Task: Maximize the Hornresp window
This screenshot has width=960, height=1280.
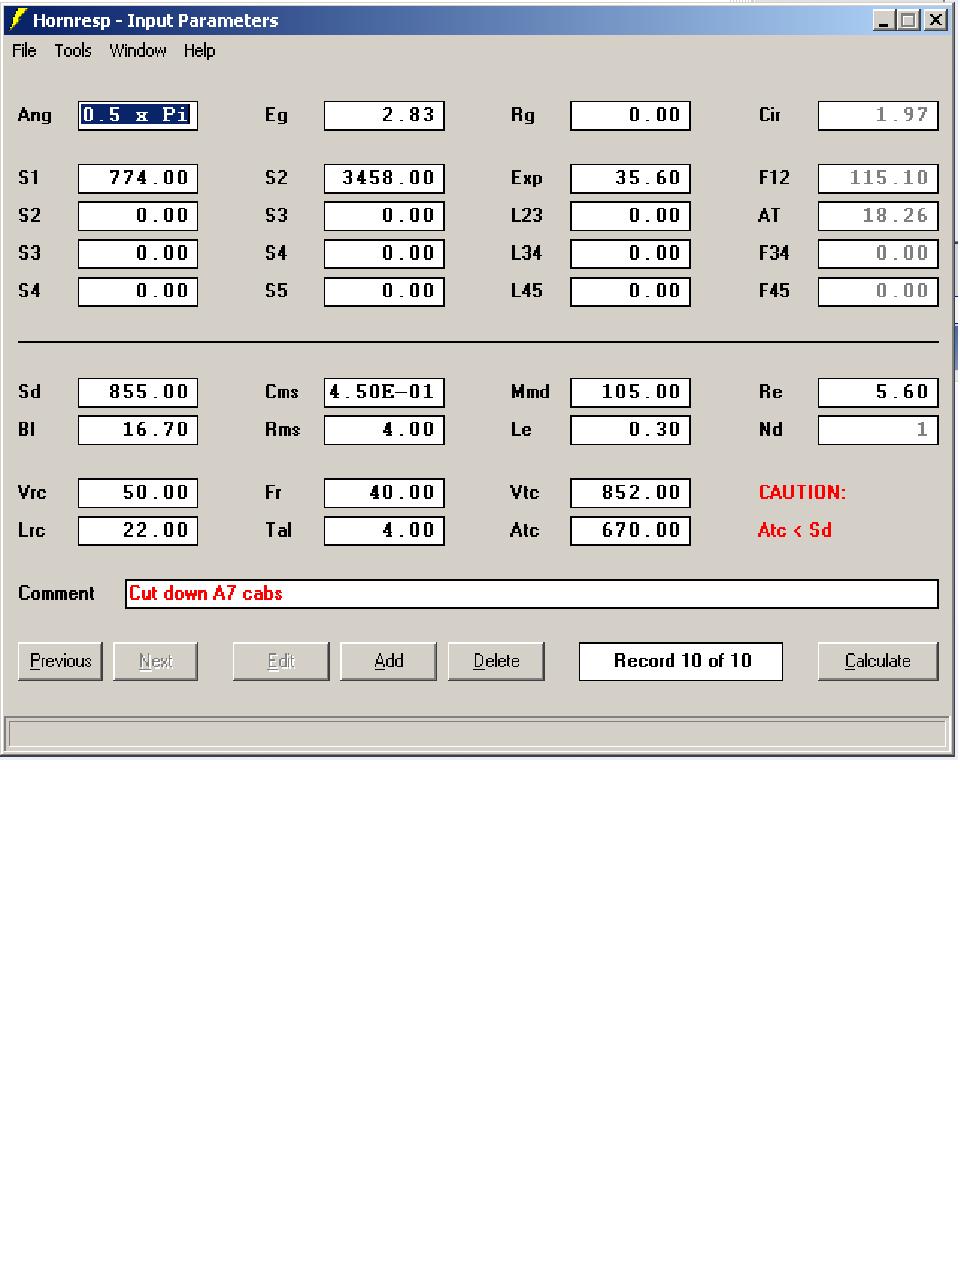Action: pyautogui.click(x=907, y=20)
